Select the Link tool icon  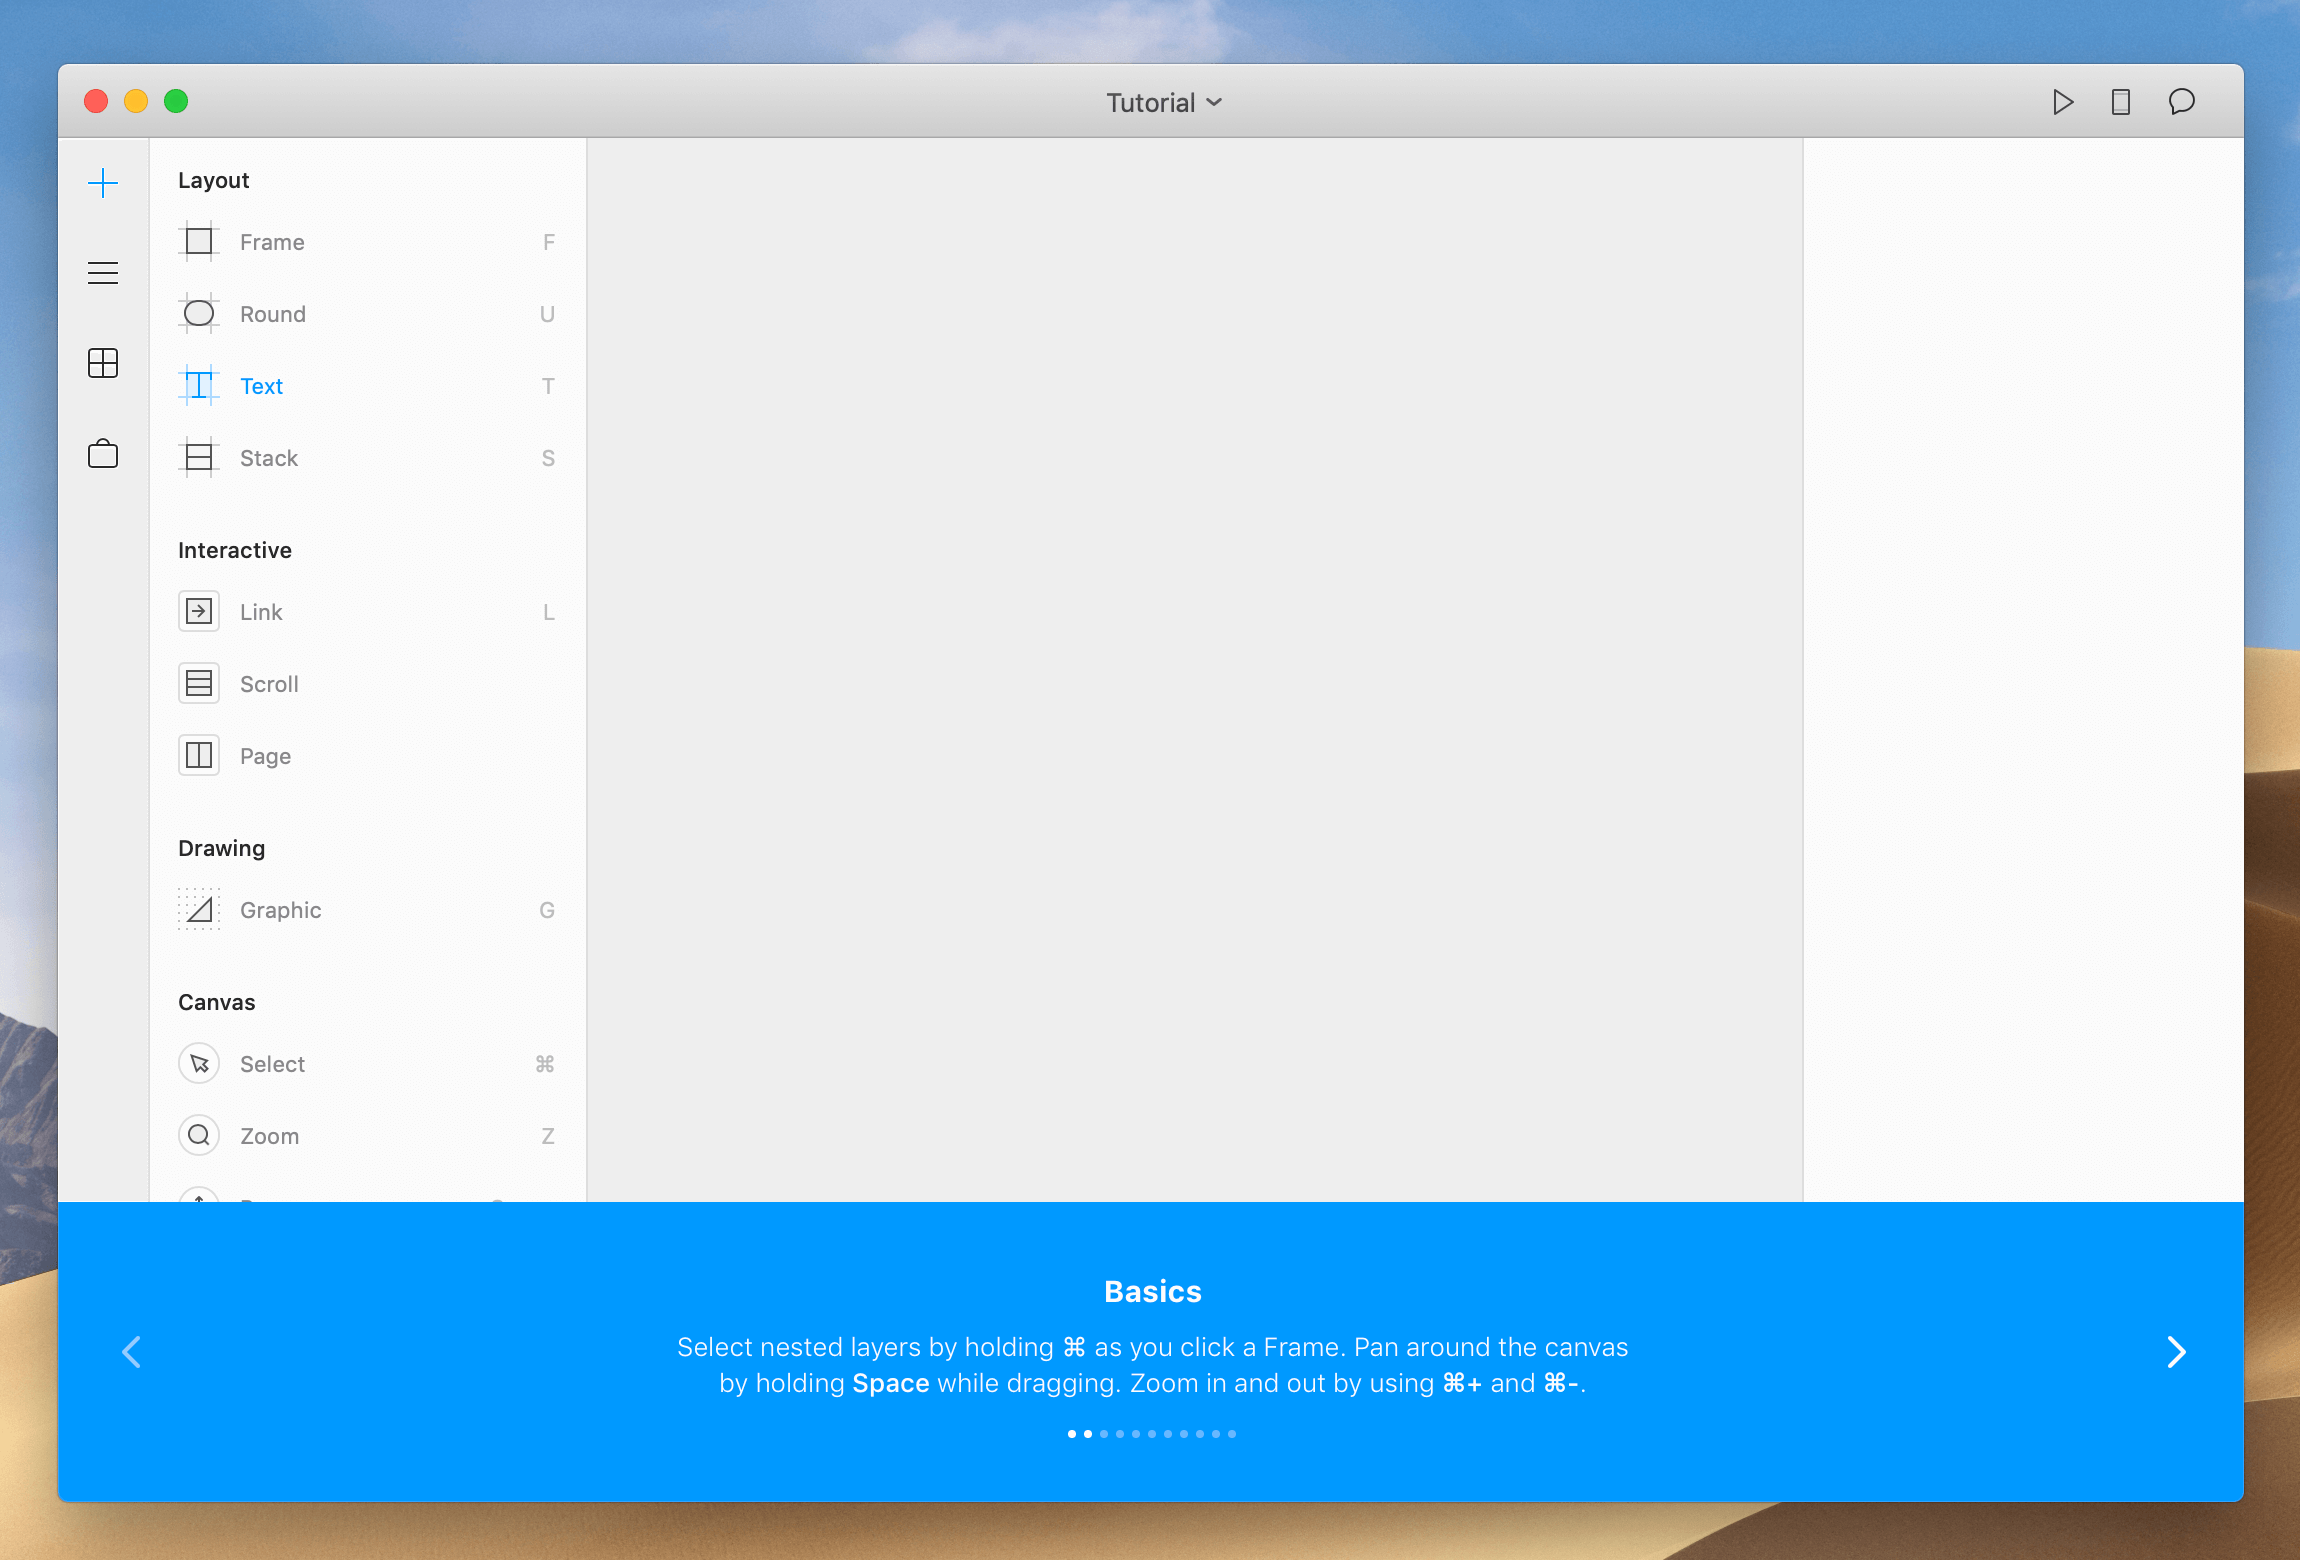pos(199,612)
